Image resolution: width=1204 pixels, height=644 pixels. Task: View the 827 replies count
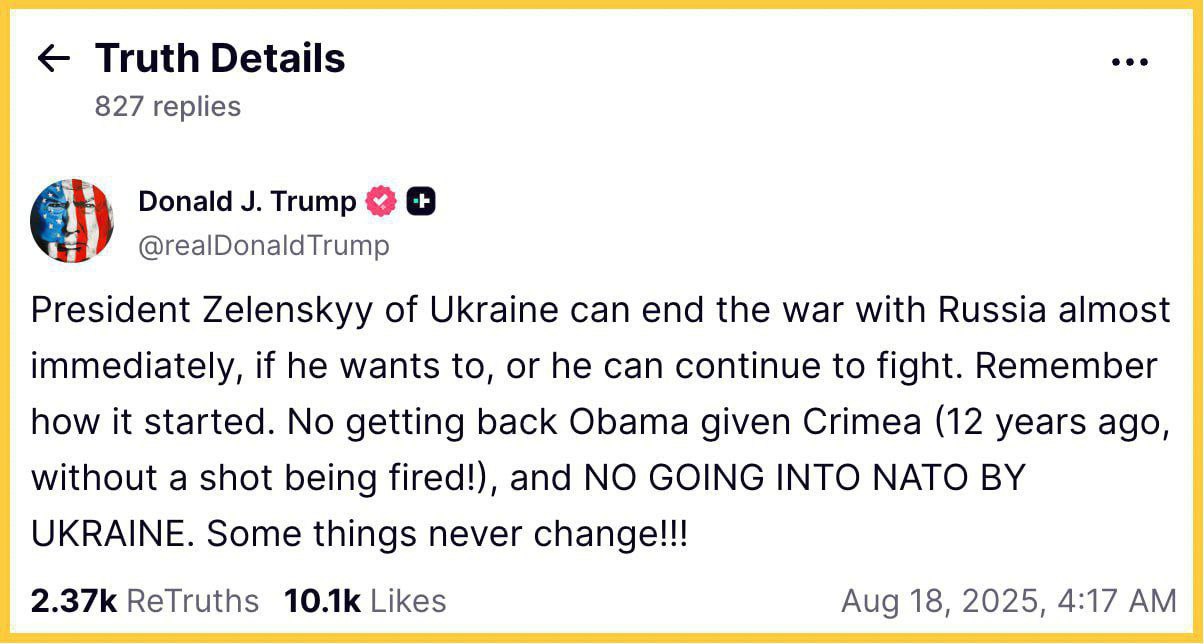coord(168,106)
